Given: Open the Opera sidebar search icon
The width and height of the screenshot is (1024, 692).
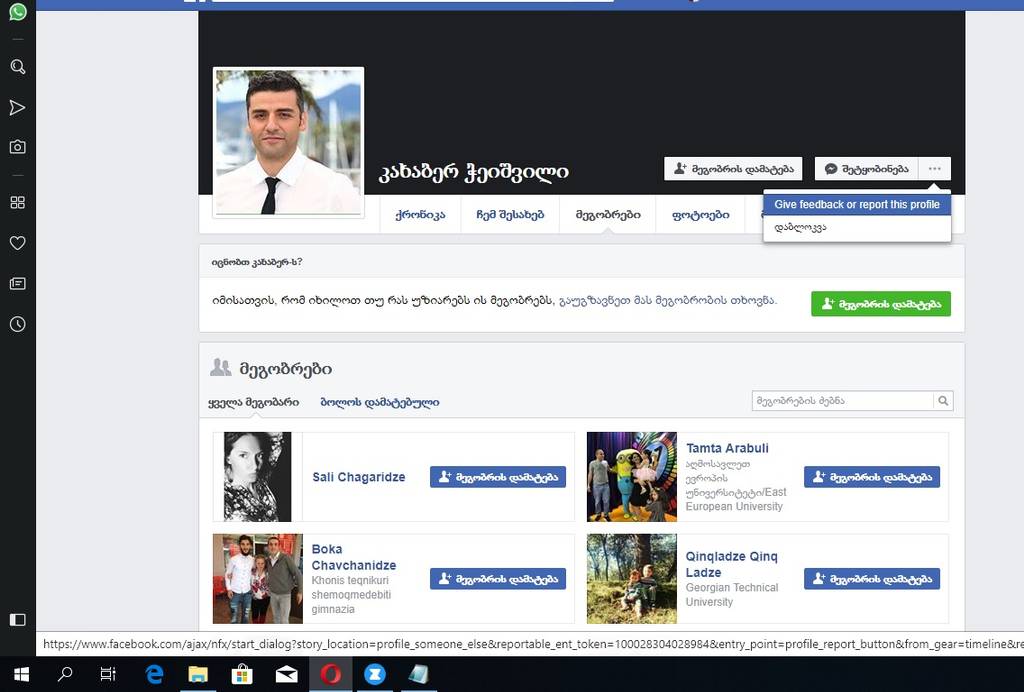Looking at the screenshot, I should (x=18, y=67).
